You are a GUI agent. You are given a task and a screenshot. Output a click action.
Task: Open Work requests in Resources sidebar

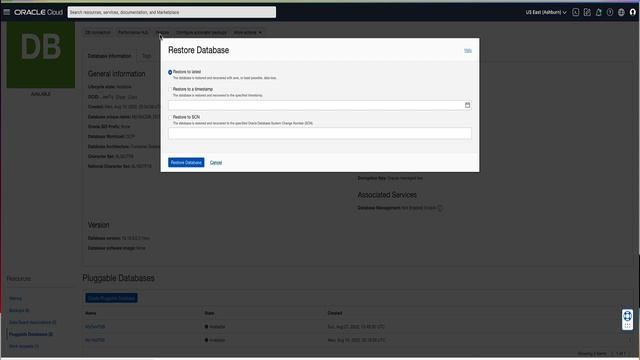click(24, 346)
